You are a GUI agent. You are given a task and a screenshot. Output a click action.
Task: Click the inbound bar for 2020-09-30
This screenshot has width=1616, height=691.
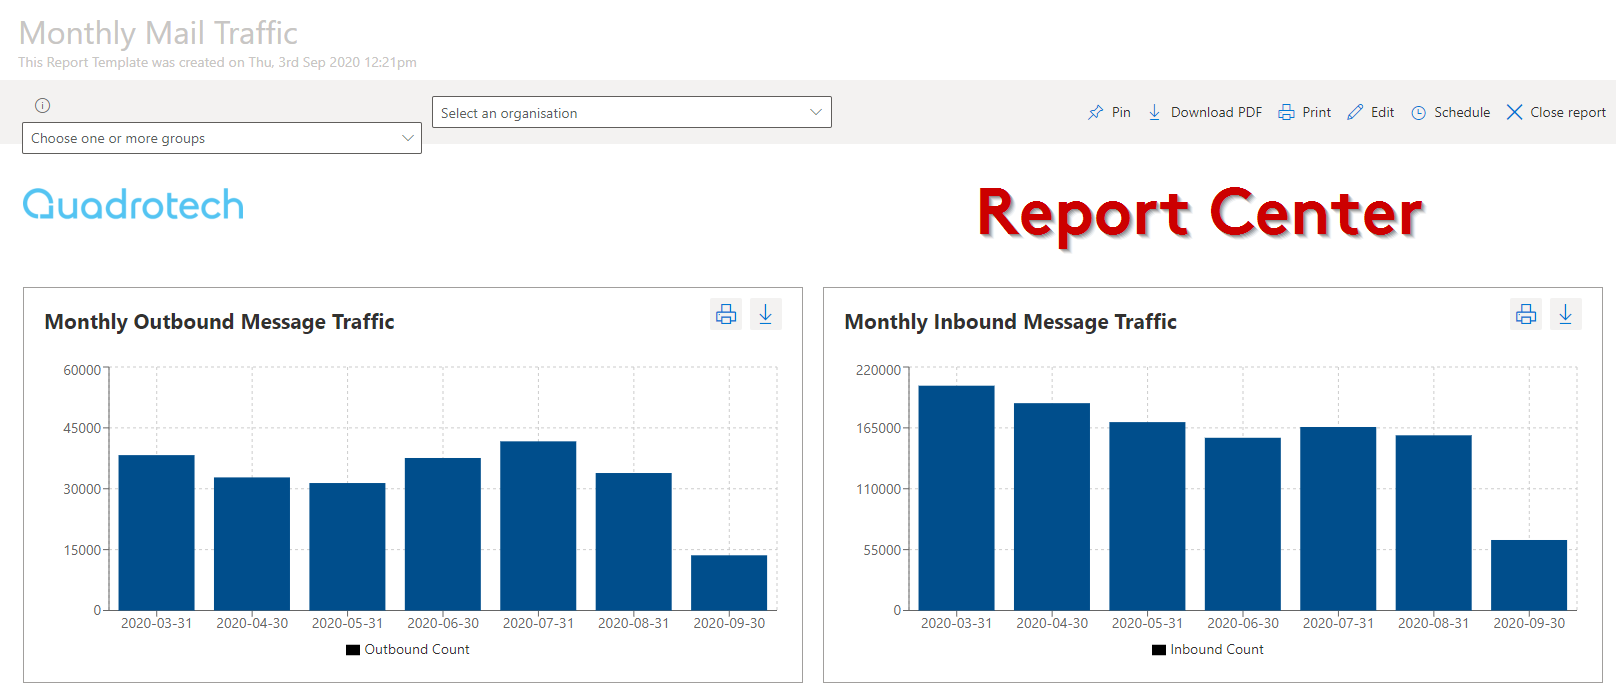coord(1529,575)
